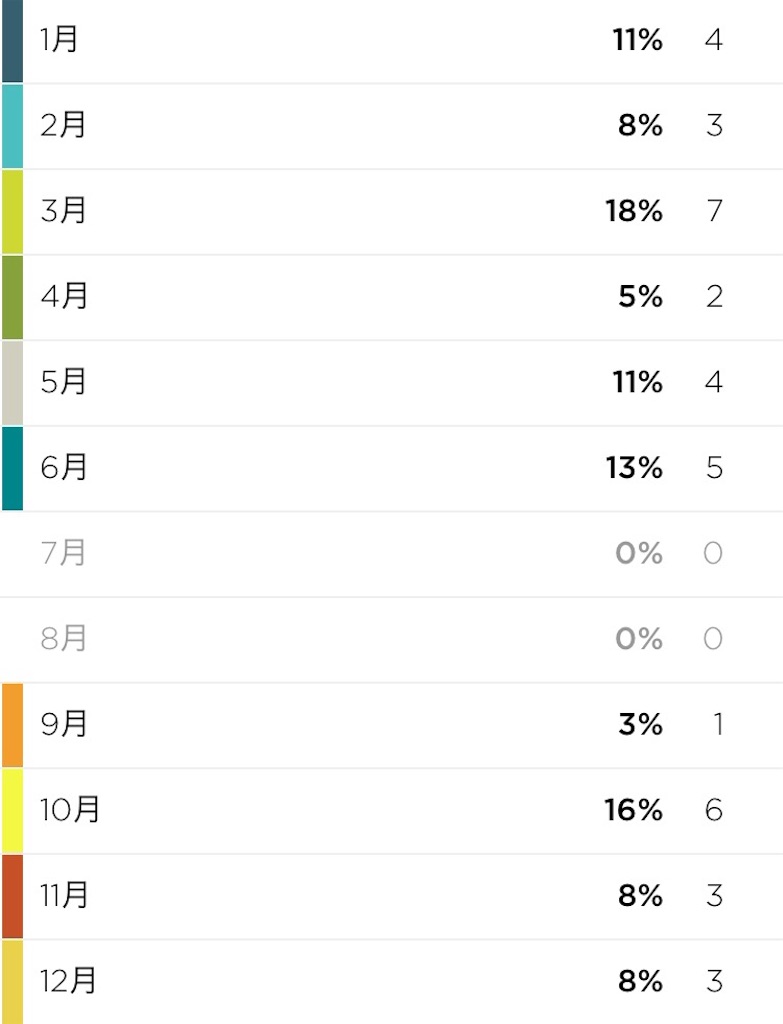783x1024 pixels.
Task: Click the teal swatch beside 6月
Action: click(x=12, y=468)
